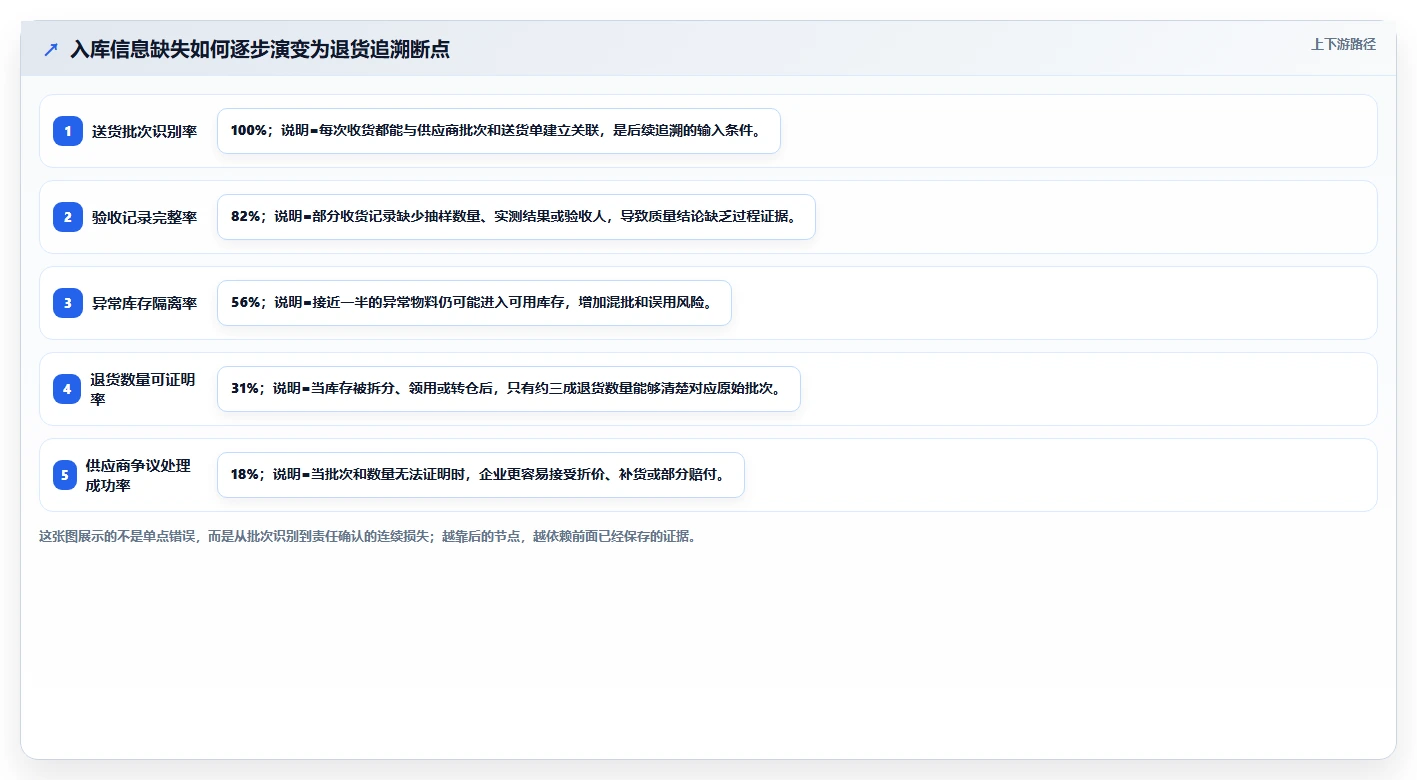Screen dimensions: 1417x780
Task: Open the 56% description box
Action: (474, 303)
